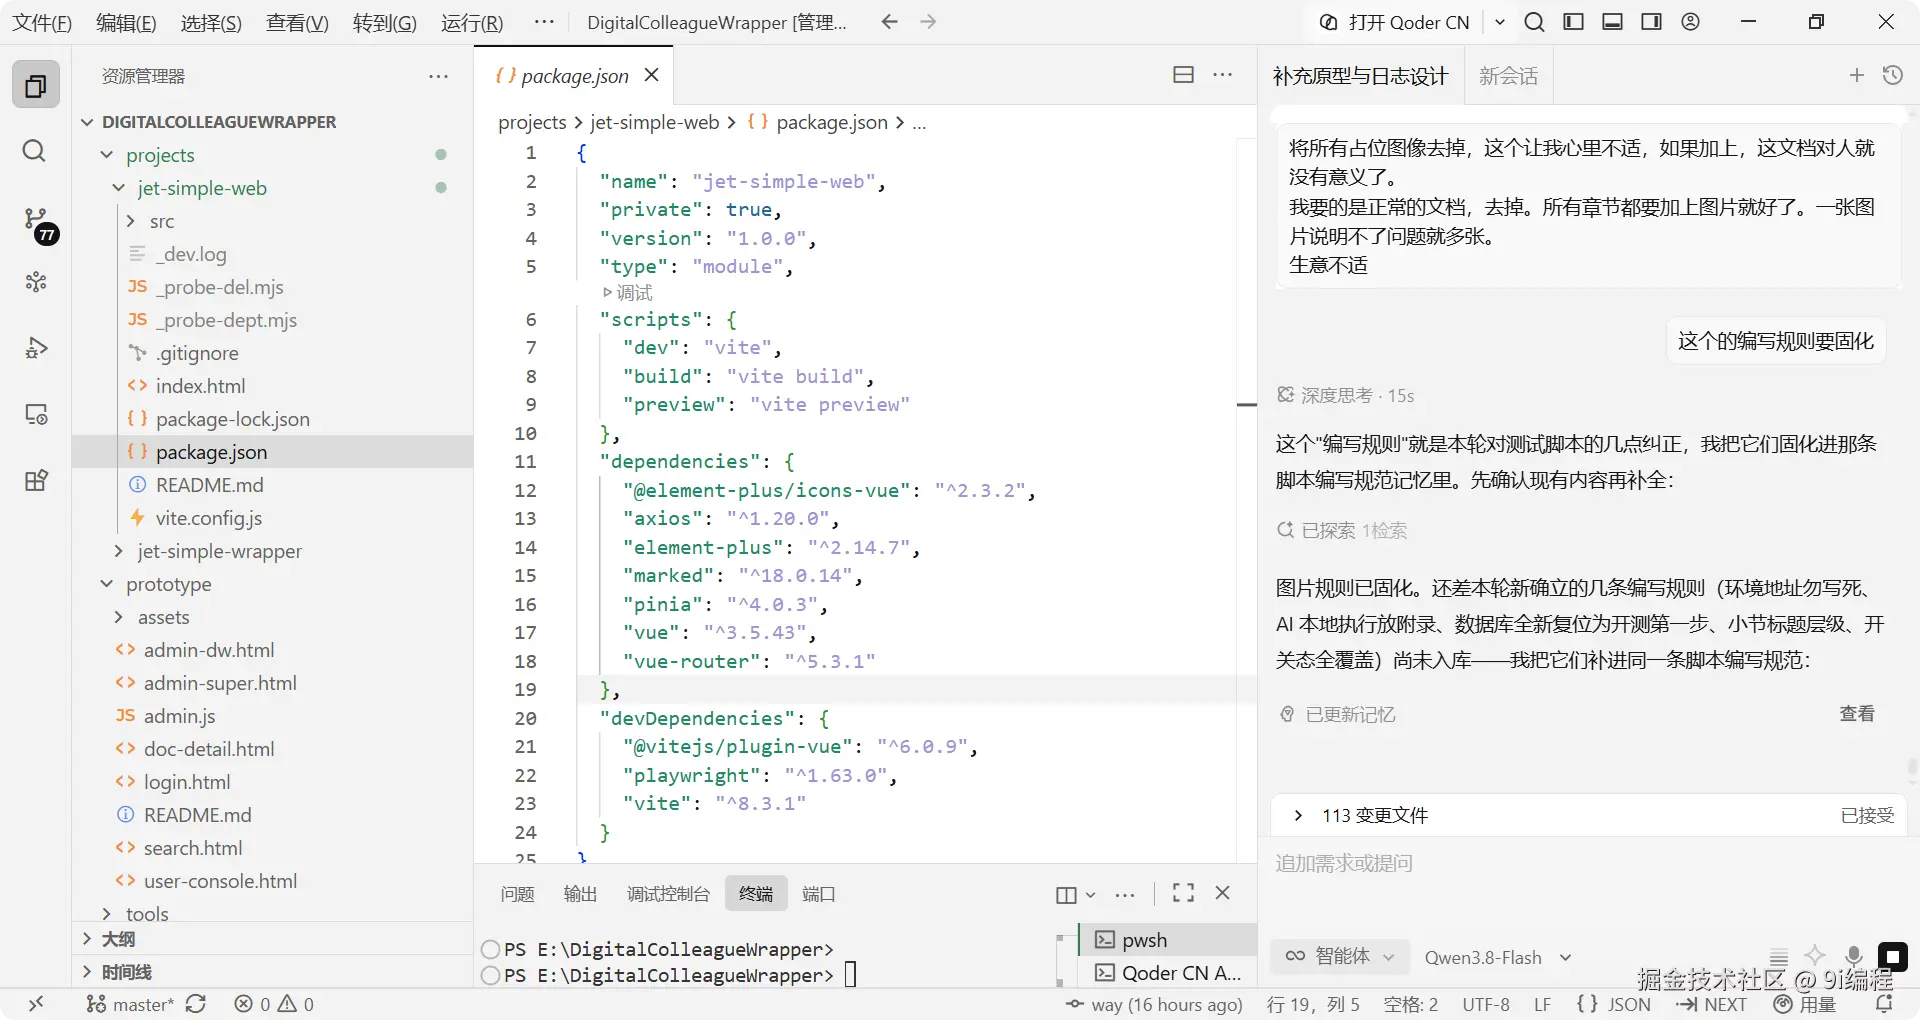Open Remote Explorer in activity bar
1920x1020 pixels.
(x=36, y=414)
